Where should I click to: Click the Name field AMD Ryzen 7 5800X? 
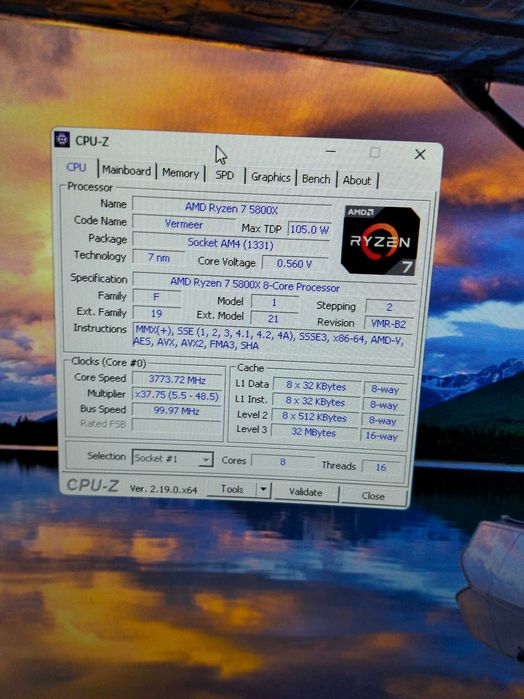click(231, 207)
